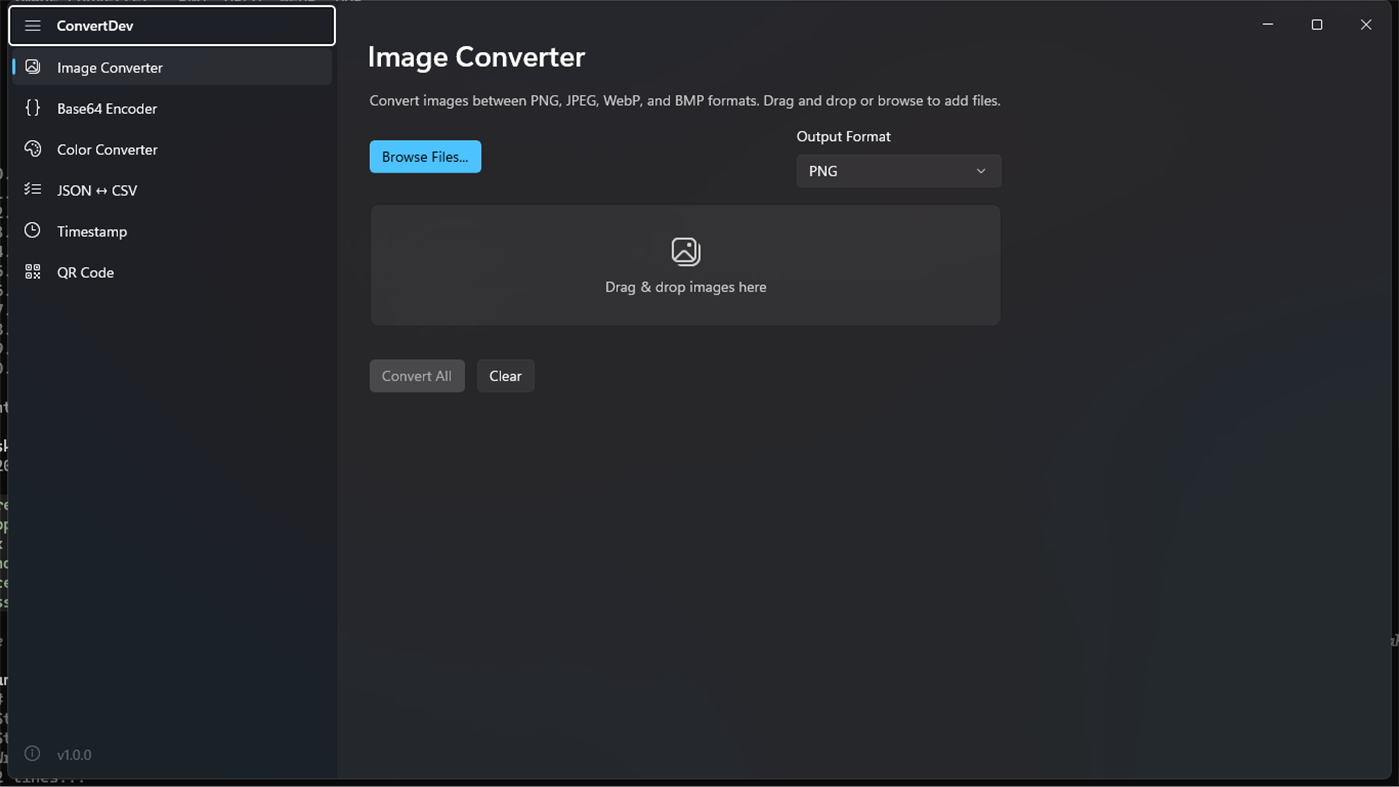Go to JSON ↔ CSV converter

[171, 190]
